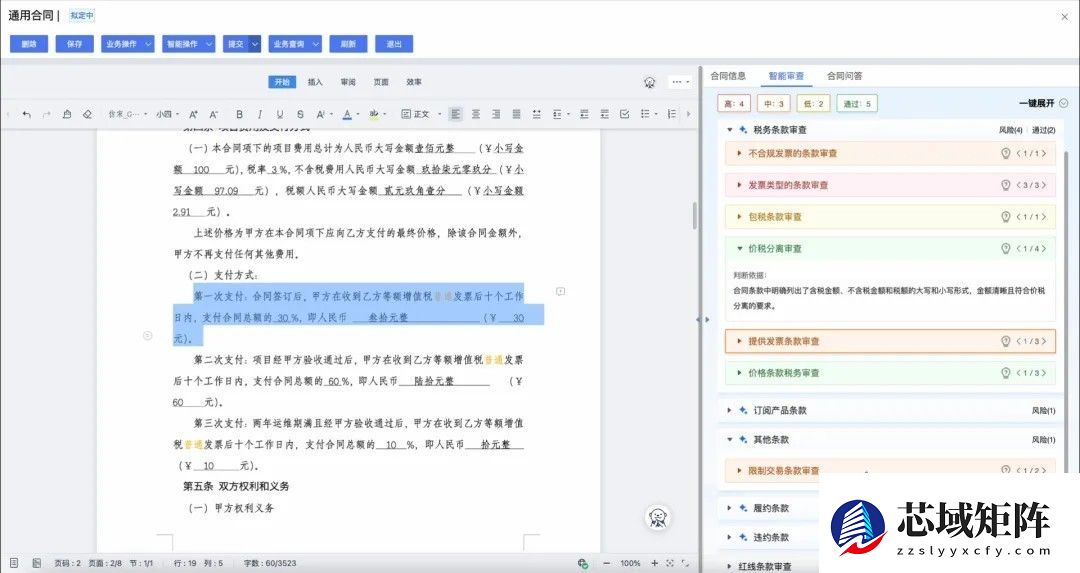Click lightbulb icon on 包税条款审查 row

1006,217
